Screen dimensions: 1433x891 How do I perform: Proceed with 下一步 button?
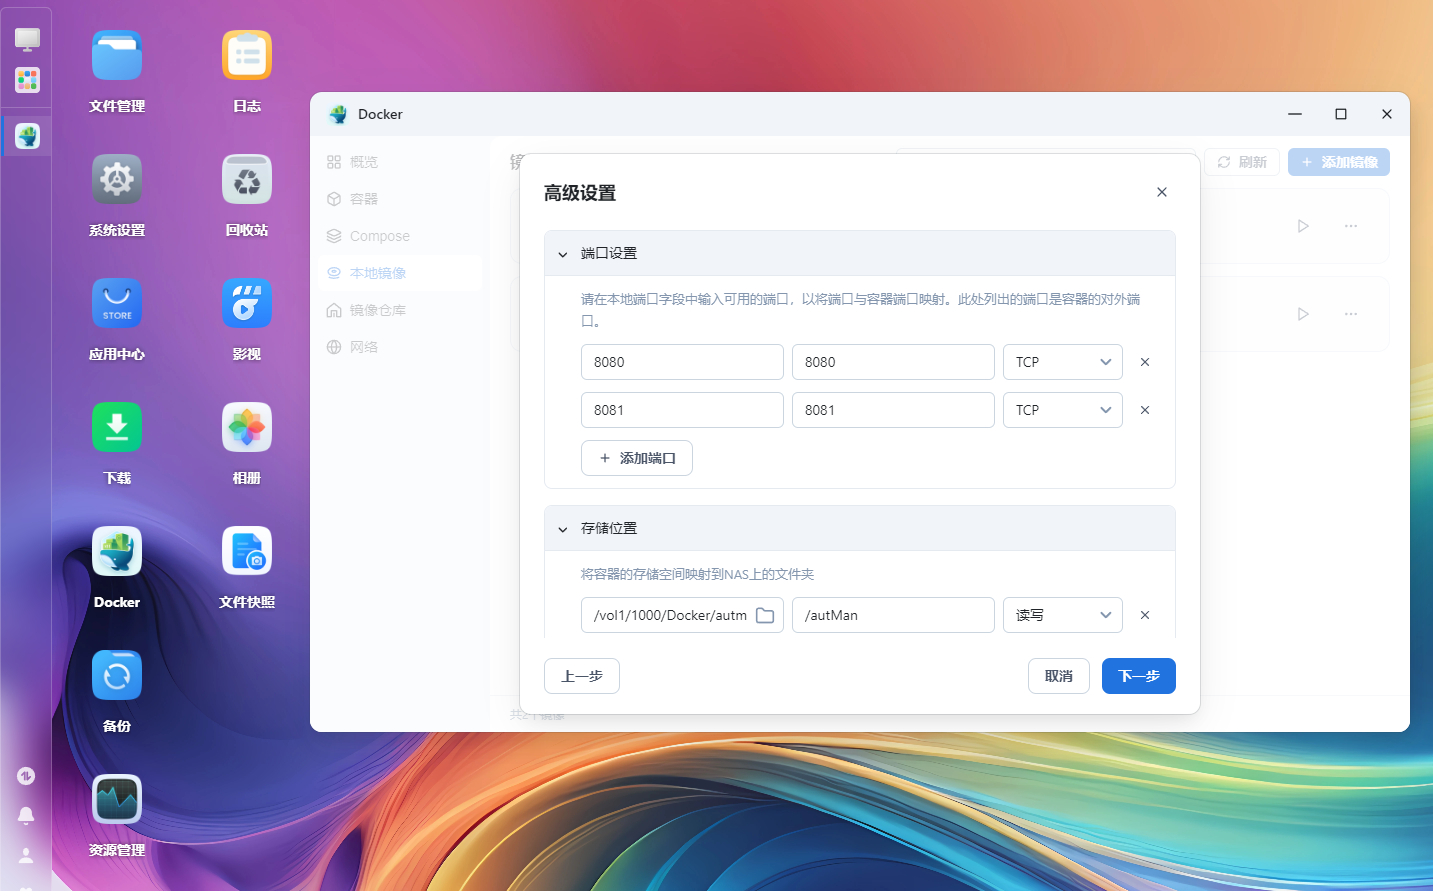click(x=1138, y=676)
